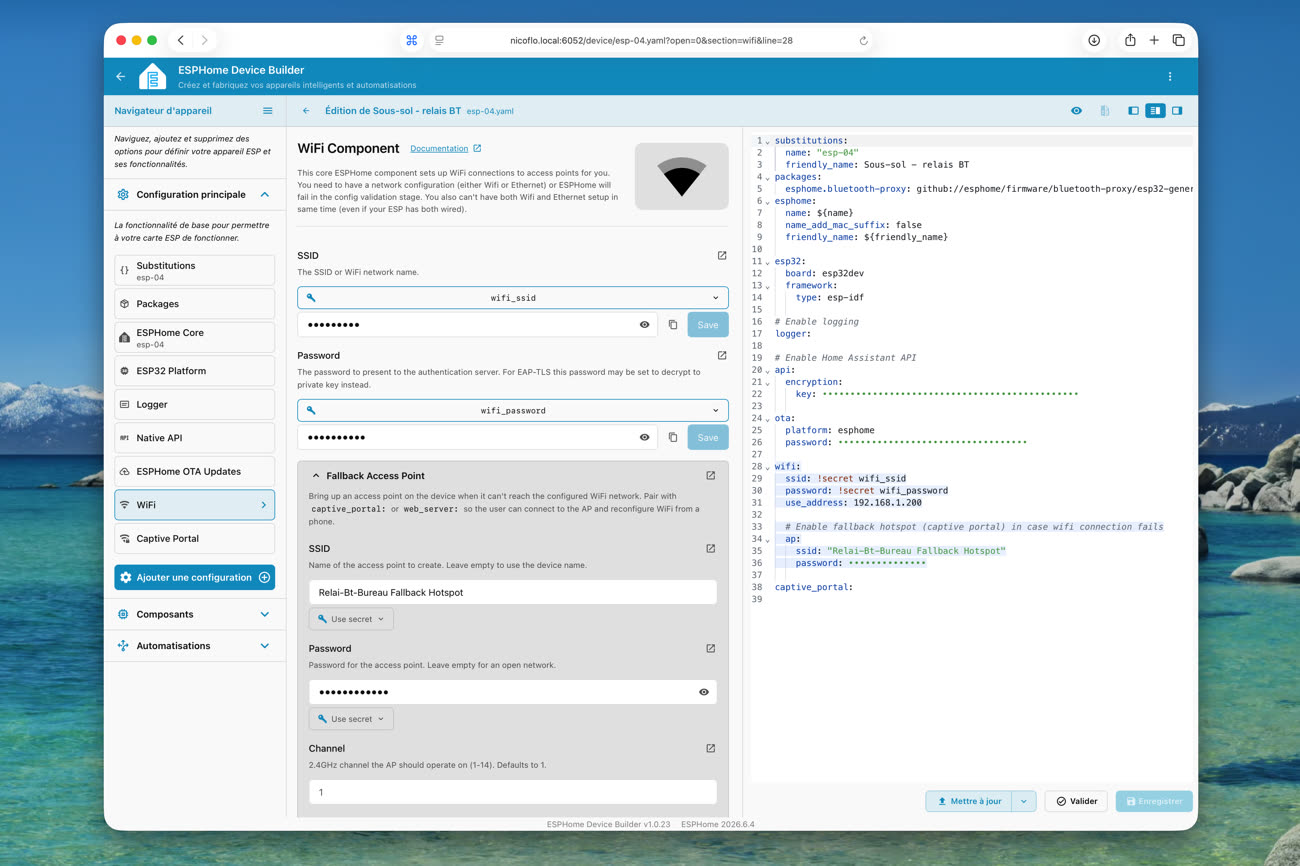This screenshot has height=866, width=1300.
Task: Switch to the split view layout icon
Action: coord(1155,111)
